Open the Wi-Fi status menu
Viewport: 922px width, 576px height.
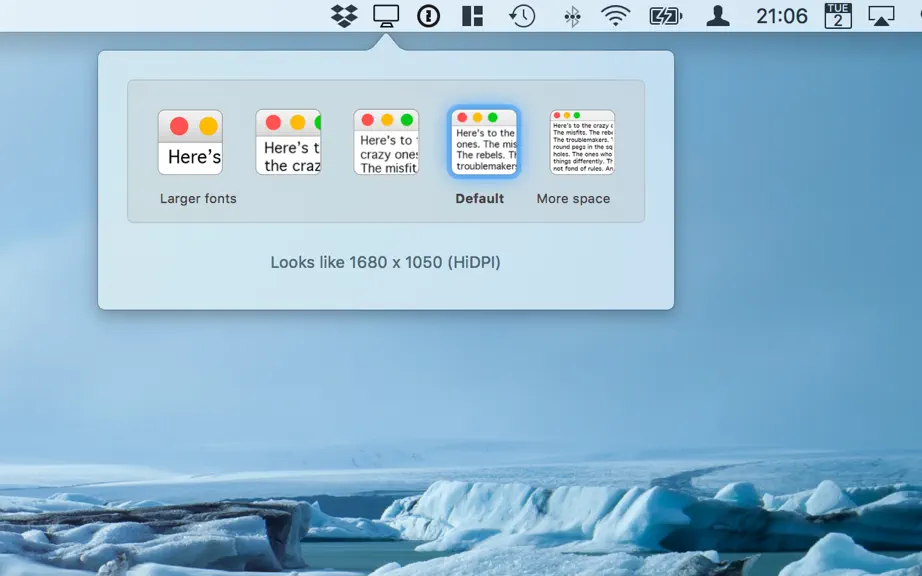[616, 16]
